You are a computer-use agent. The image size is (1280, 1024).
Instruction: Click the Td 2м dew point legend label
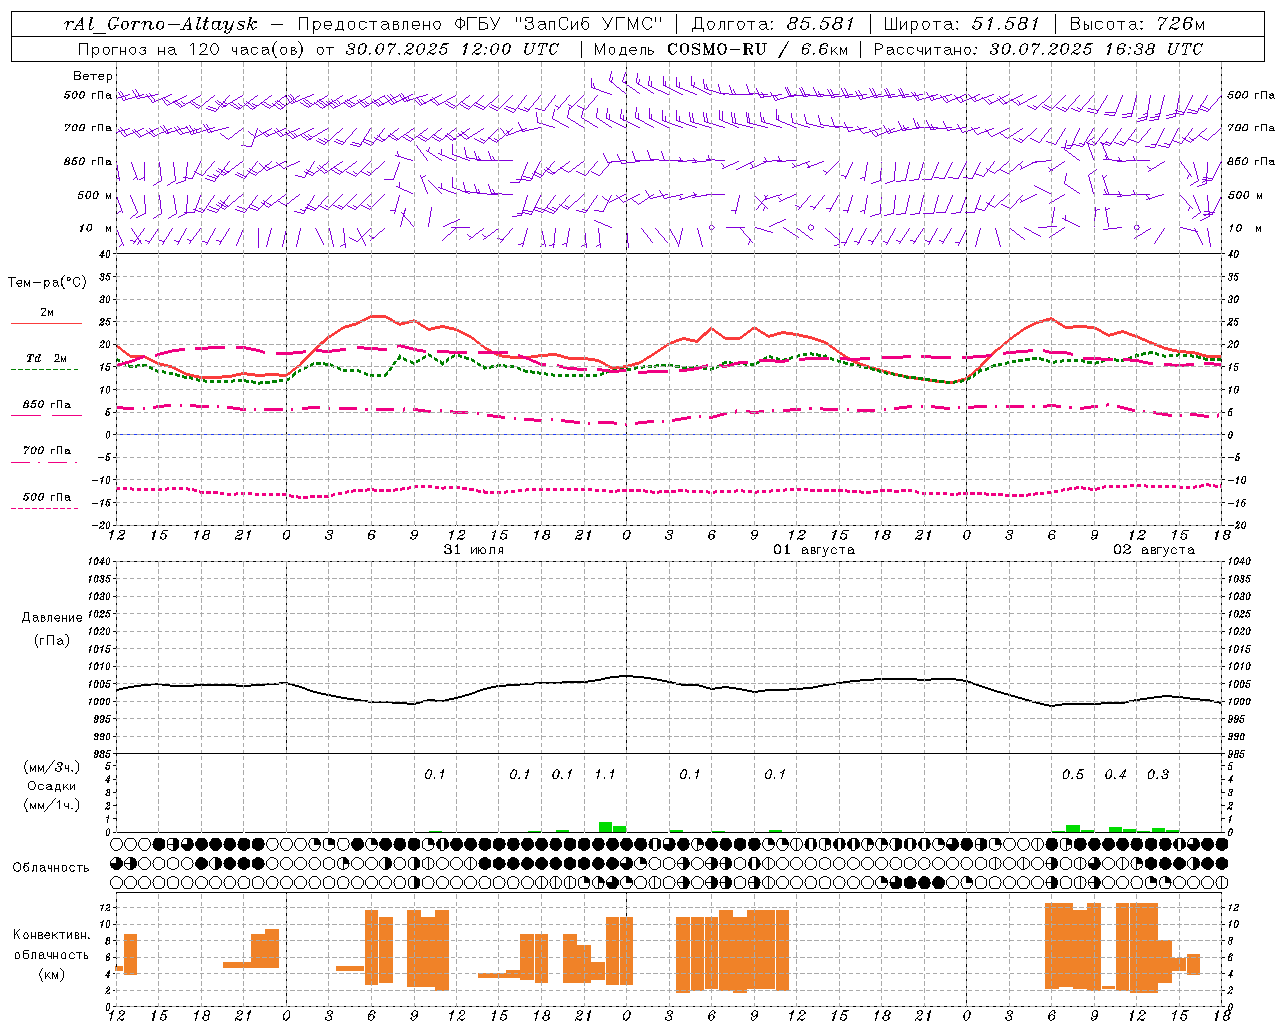click(x=47, y=358)
